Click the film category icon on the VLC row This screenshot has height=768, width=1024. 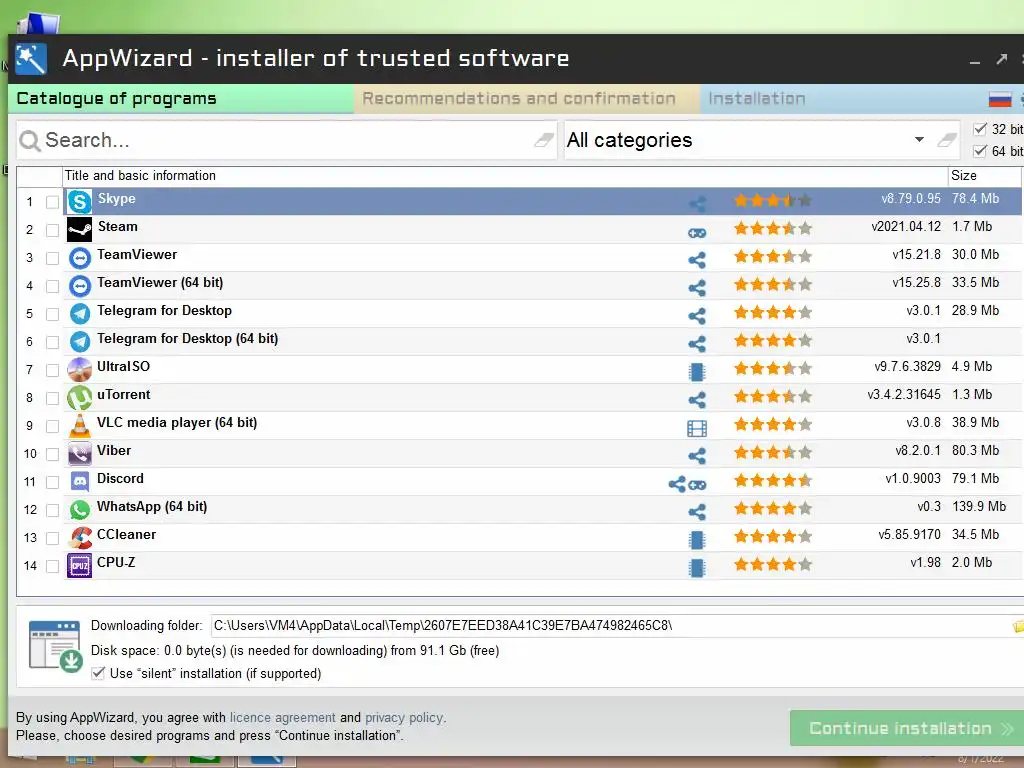(x=697, y=428)
